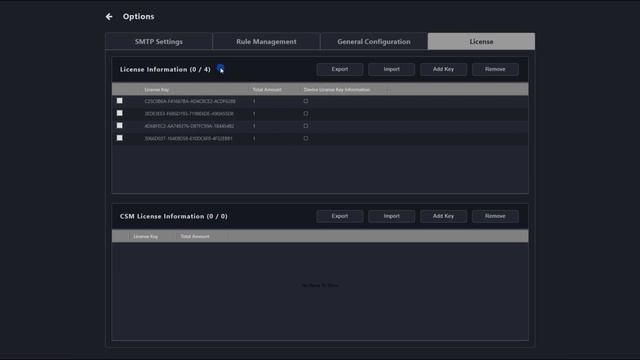Select the License tab

[481, 41]
